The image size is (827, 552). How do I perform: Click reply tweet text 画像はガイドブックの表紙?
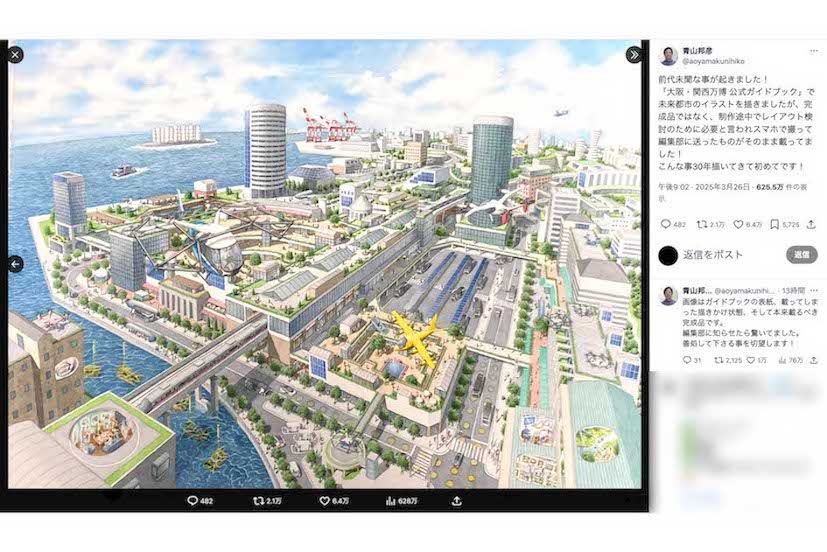(x=750, y=322)
